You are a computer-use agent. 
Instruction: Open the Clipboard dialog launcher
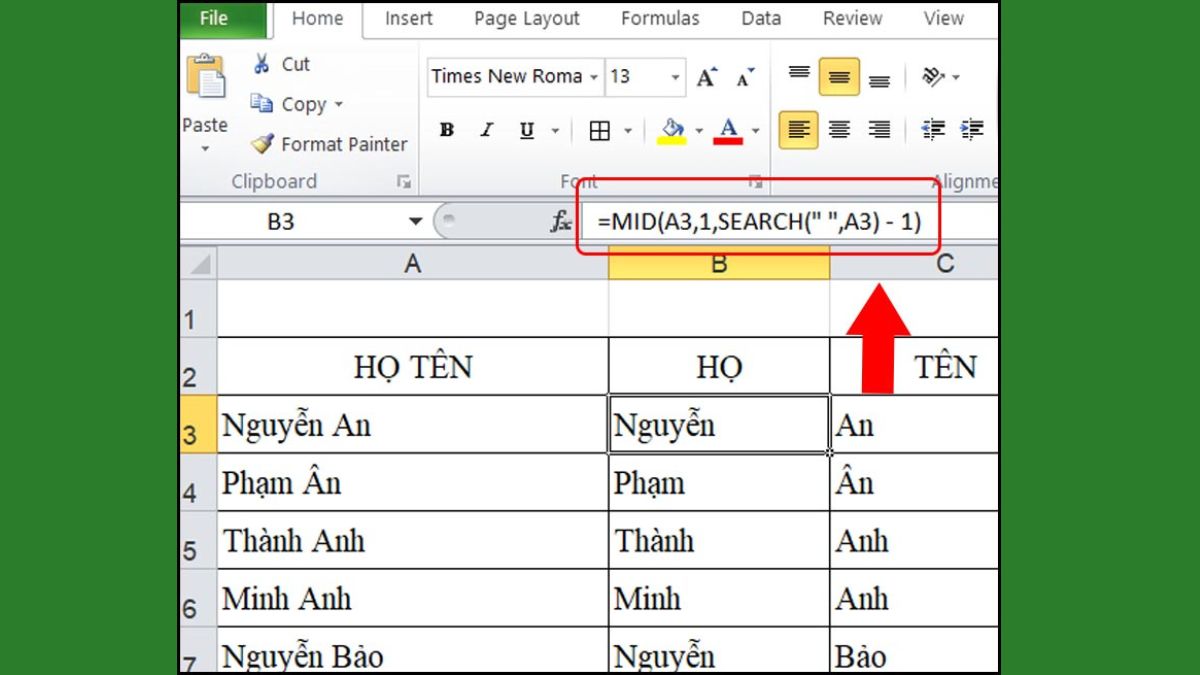(404, 182)
